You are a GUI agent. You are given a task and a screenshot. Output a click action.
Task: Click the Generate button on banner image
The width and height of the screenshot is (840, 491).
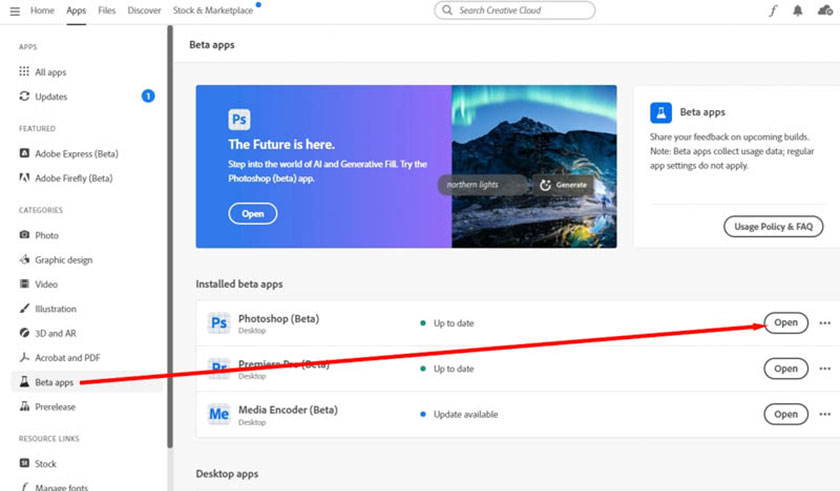tap(563, 185)
